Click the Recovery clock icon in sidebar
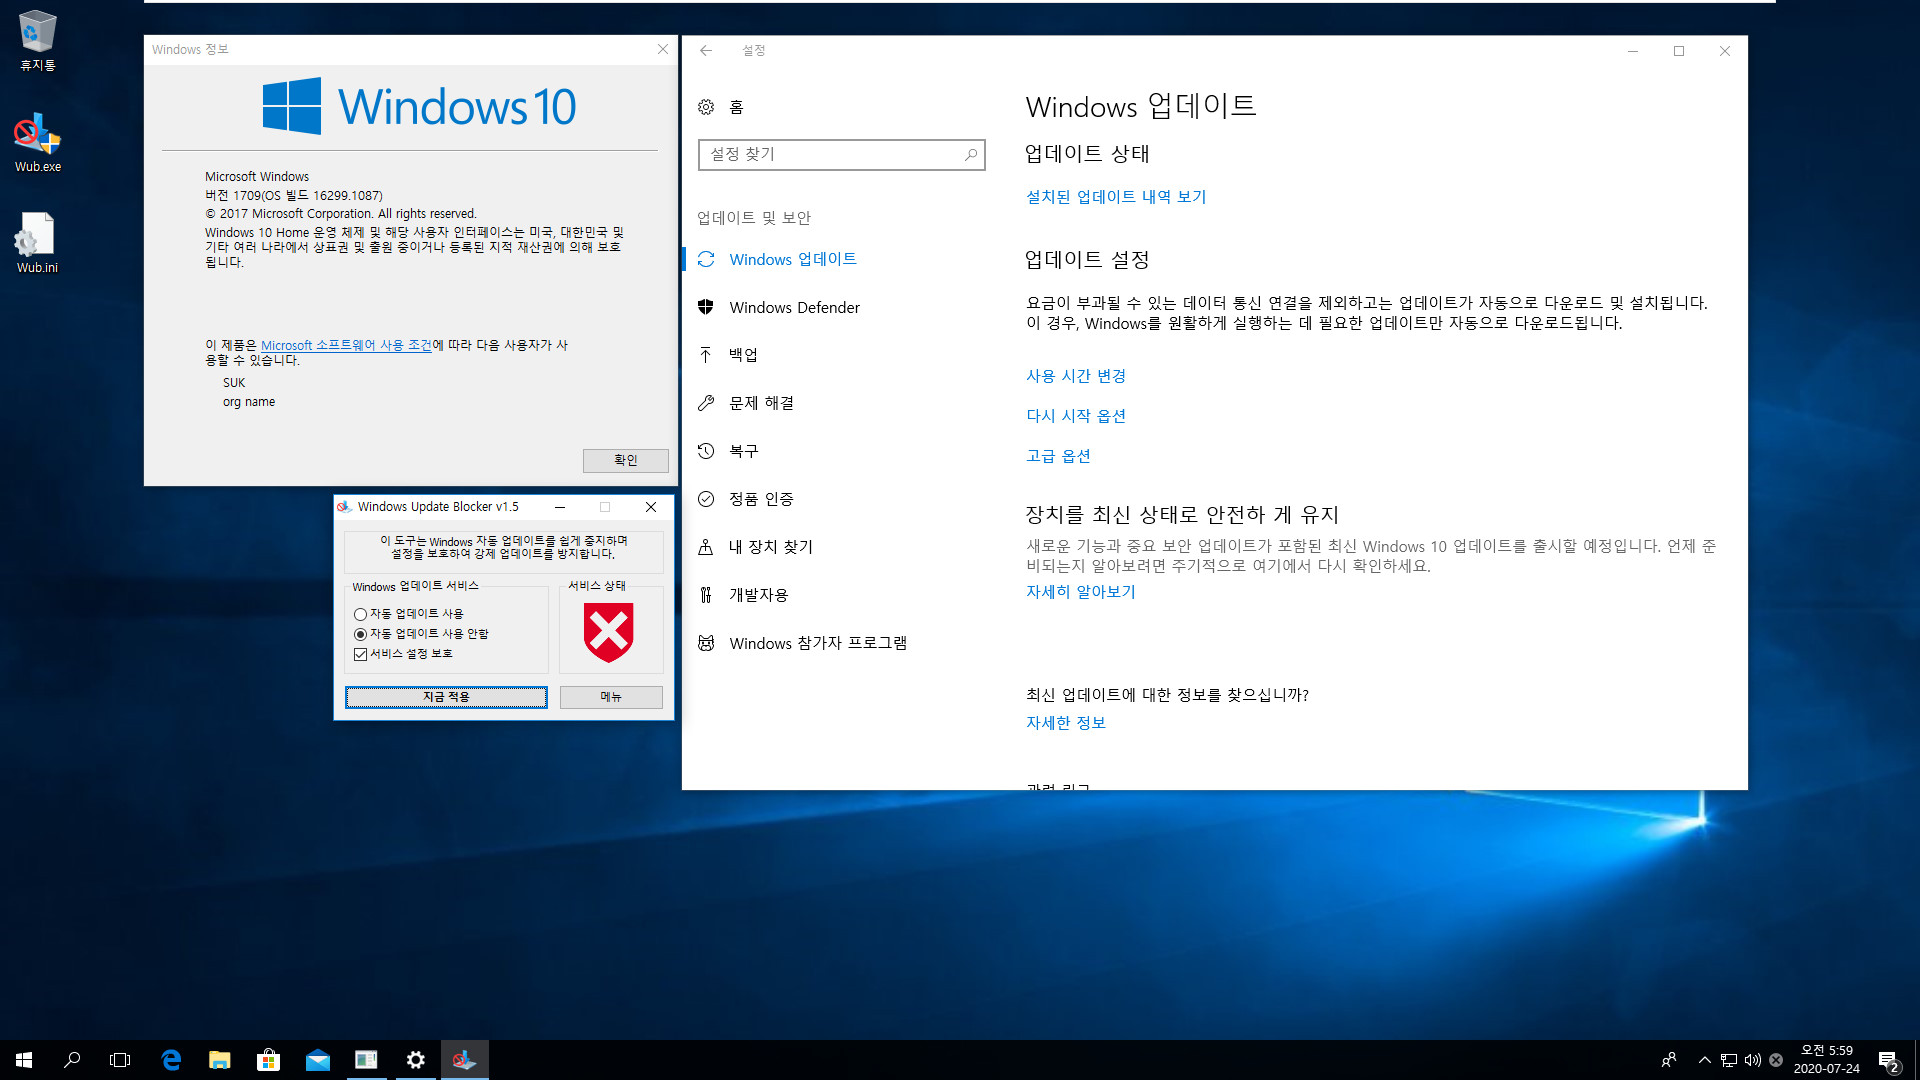 point(706,451)
